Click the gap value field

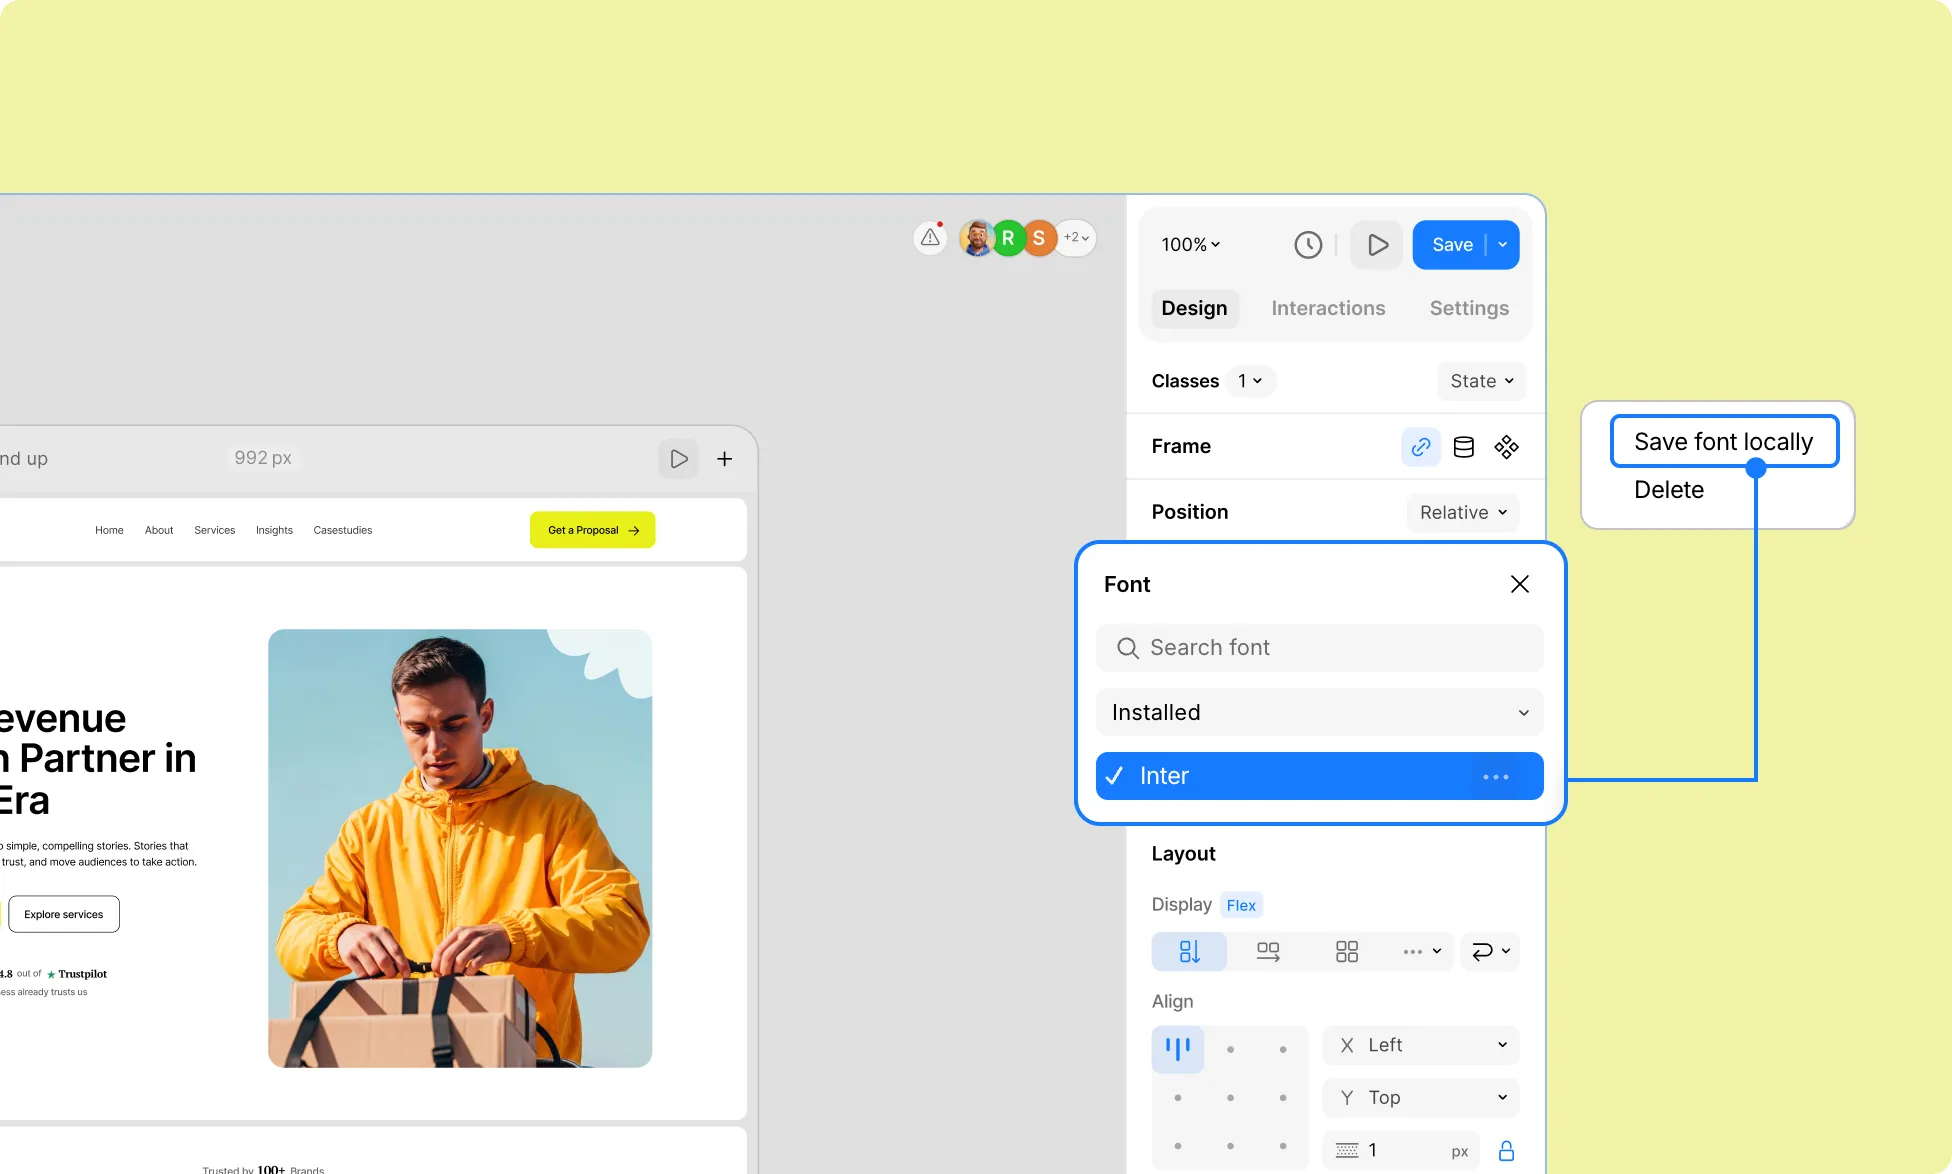point(1401,1151)
